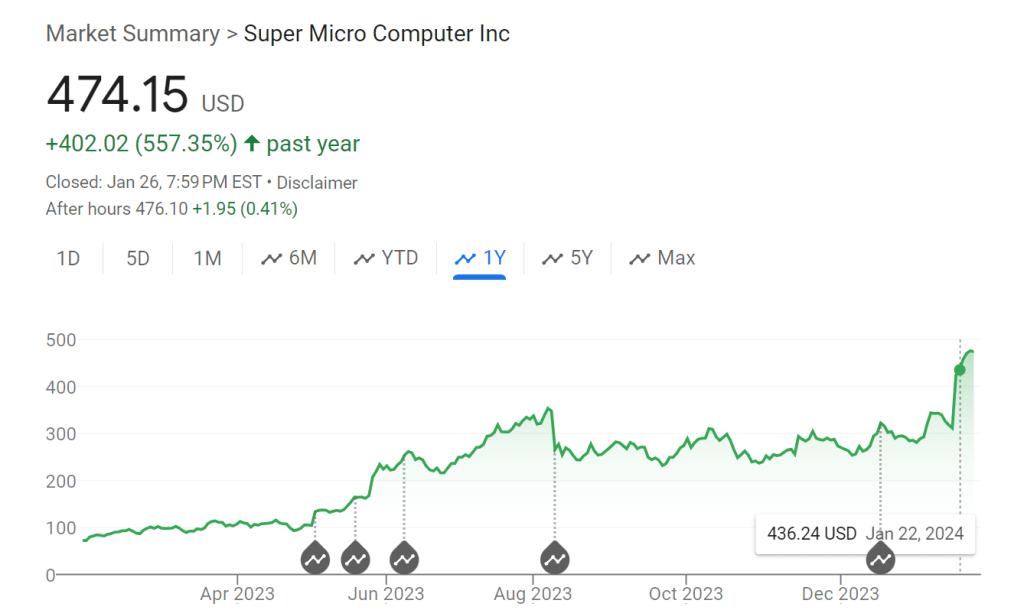Image resolution: width=1024 pixels, height=610 pixels.
Task: Click the leftmost event marker on the chart
Action: [315, 559]
